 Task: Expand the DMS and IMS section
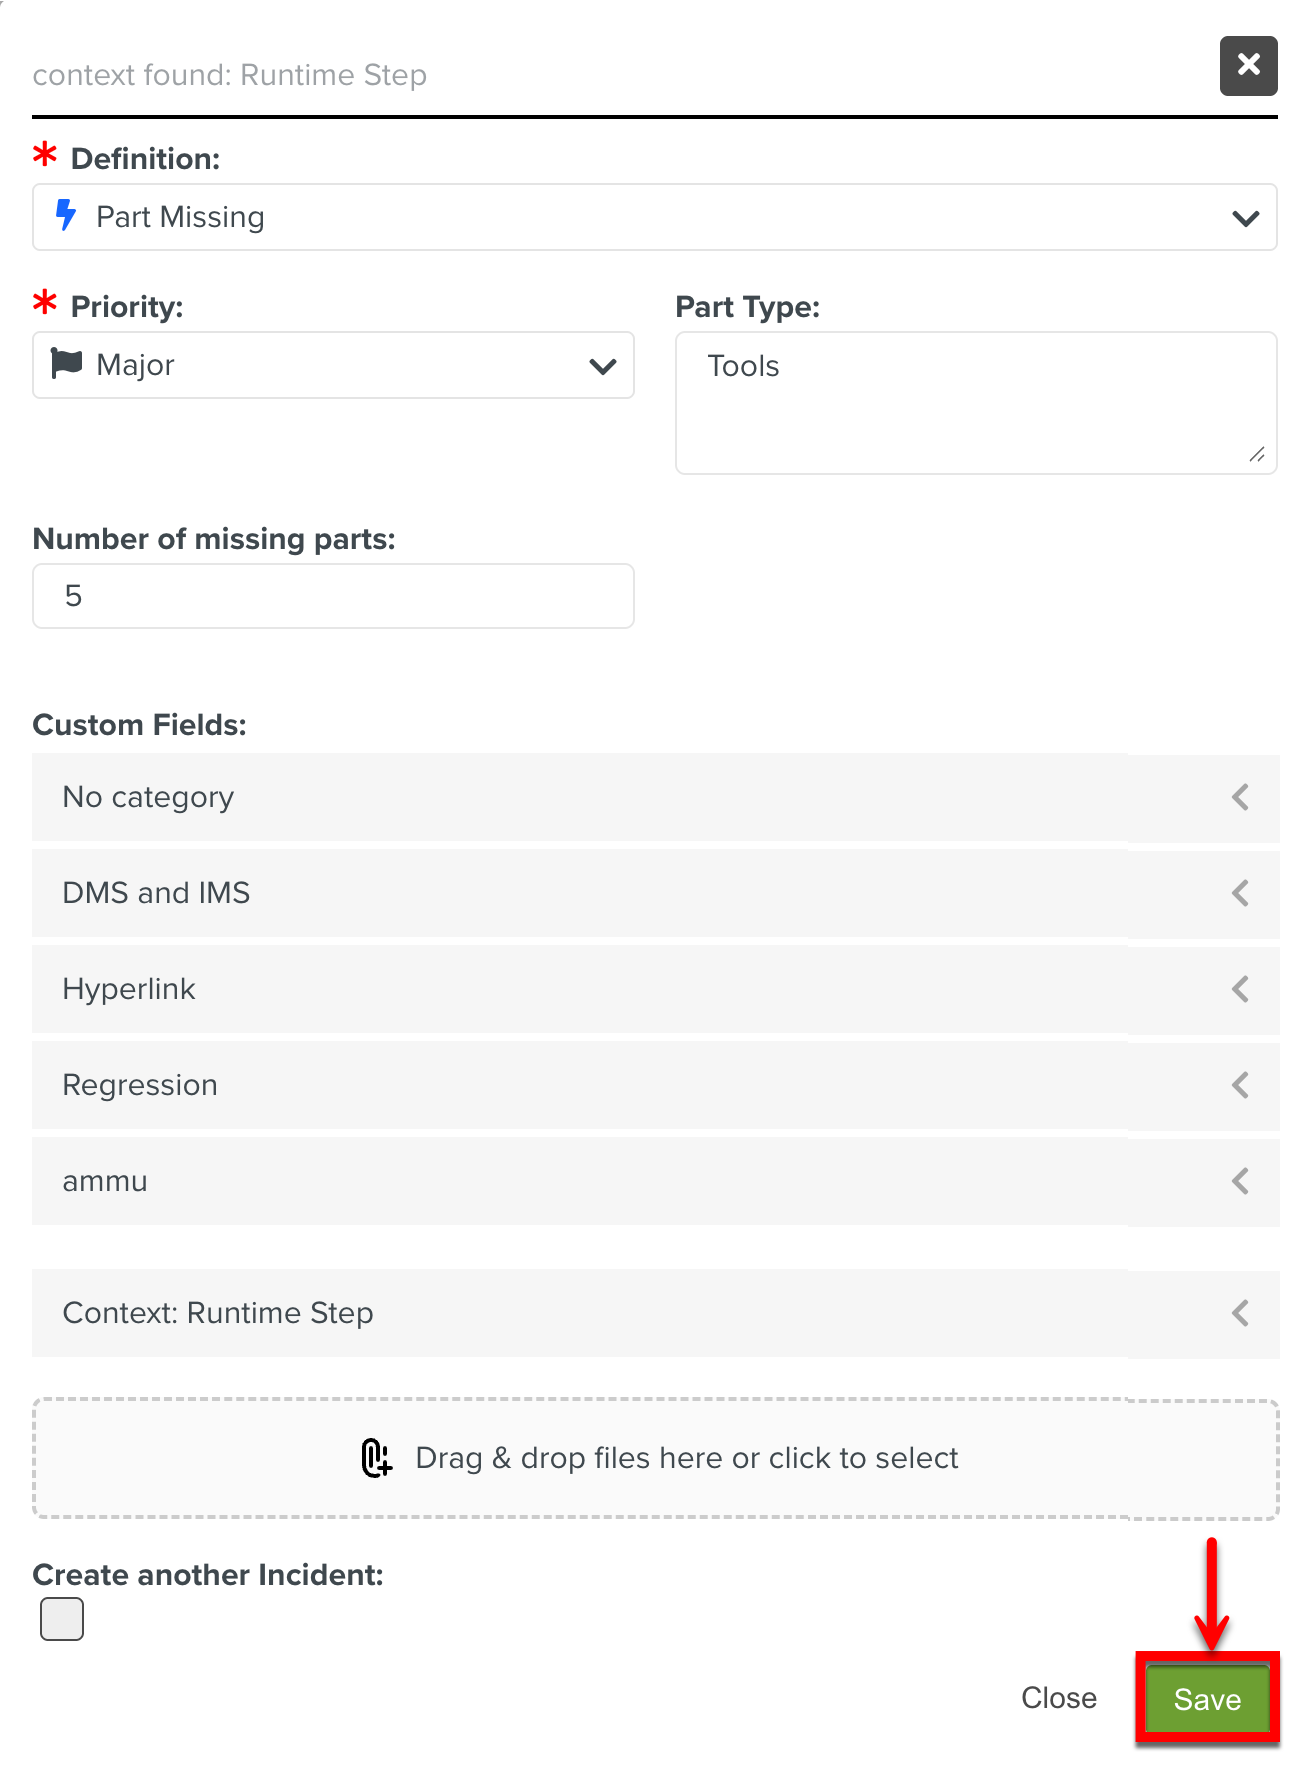tap(655, 893)
